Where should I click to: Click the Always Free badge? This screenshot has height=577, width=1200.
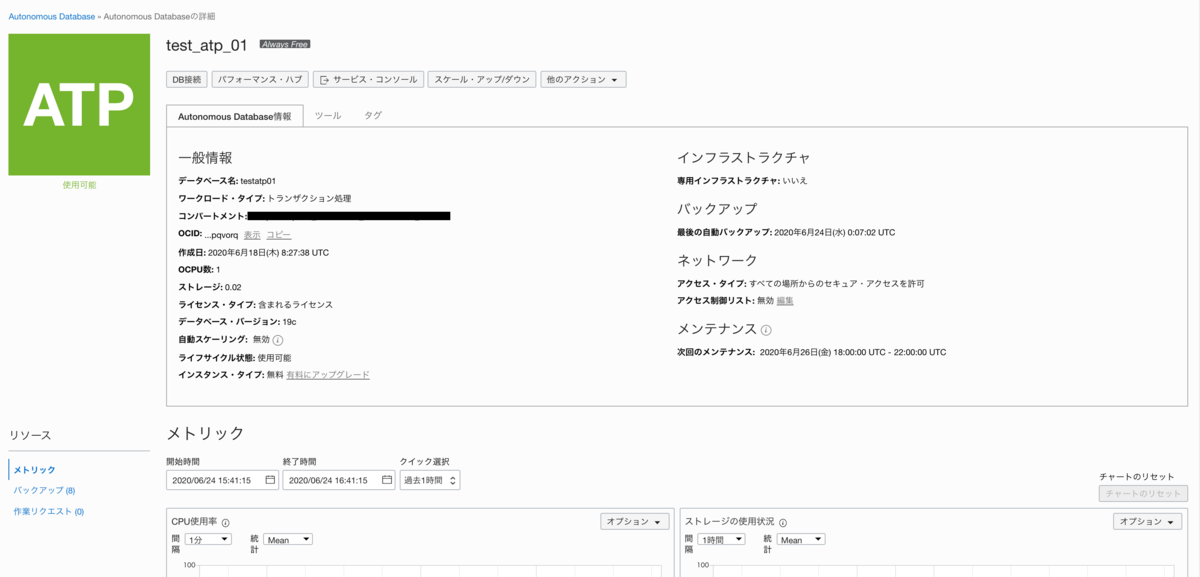[285, 45]
